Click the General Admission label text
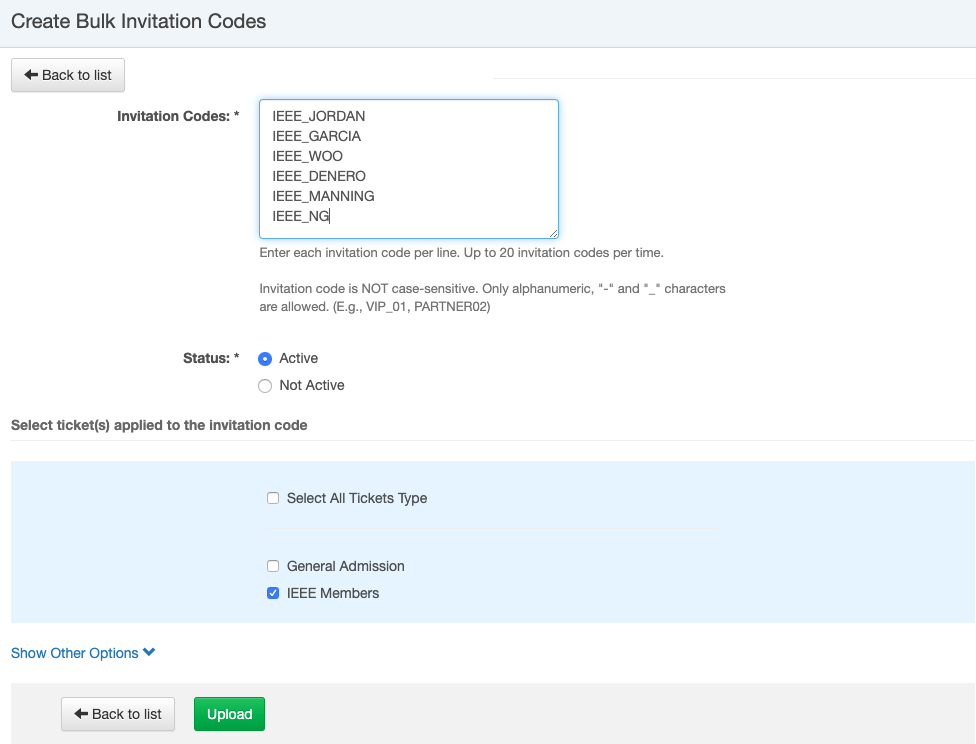The image size is (976, 744). pyautogui.click(x=345, y=566)
